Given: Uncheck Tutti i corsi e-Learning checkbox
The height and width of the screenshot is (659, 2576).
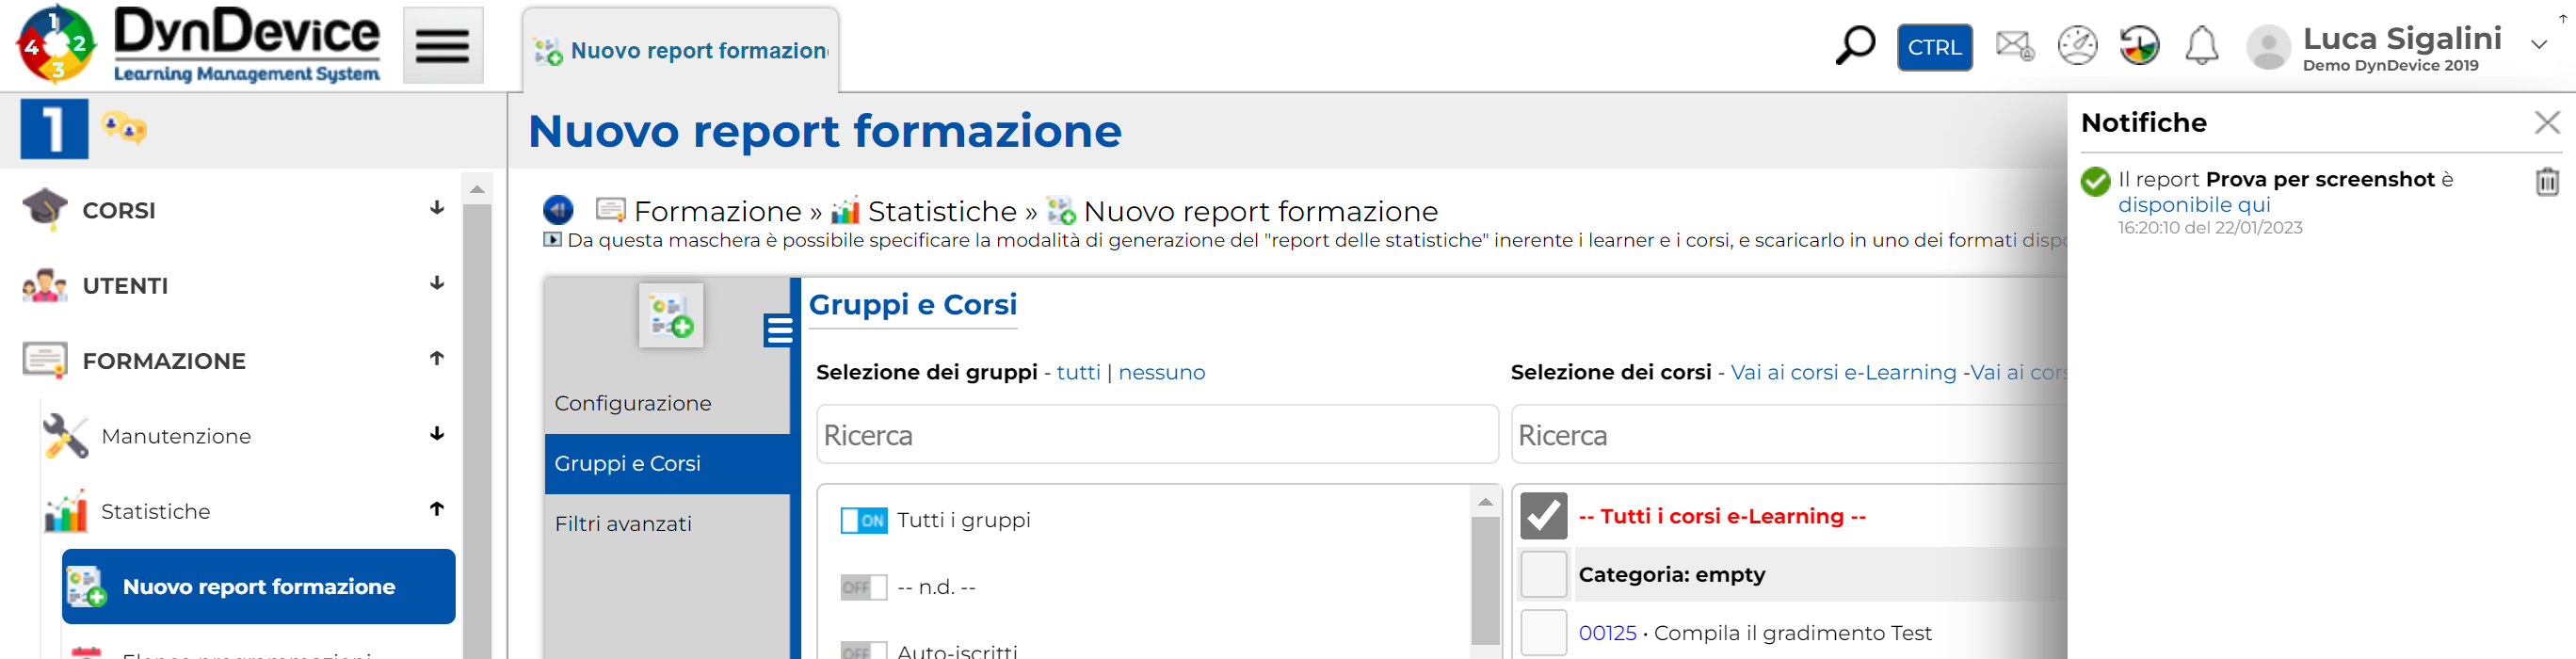Looking at the screenshot, I should pyautogui.click(x=1543, y=517).
